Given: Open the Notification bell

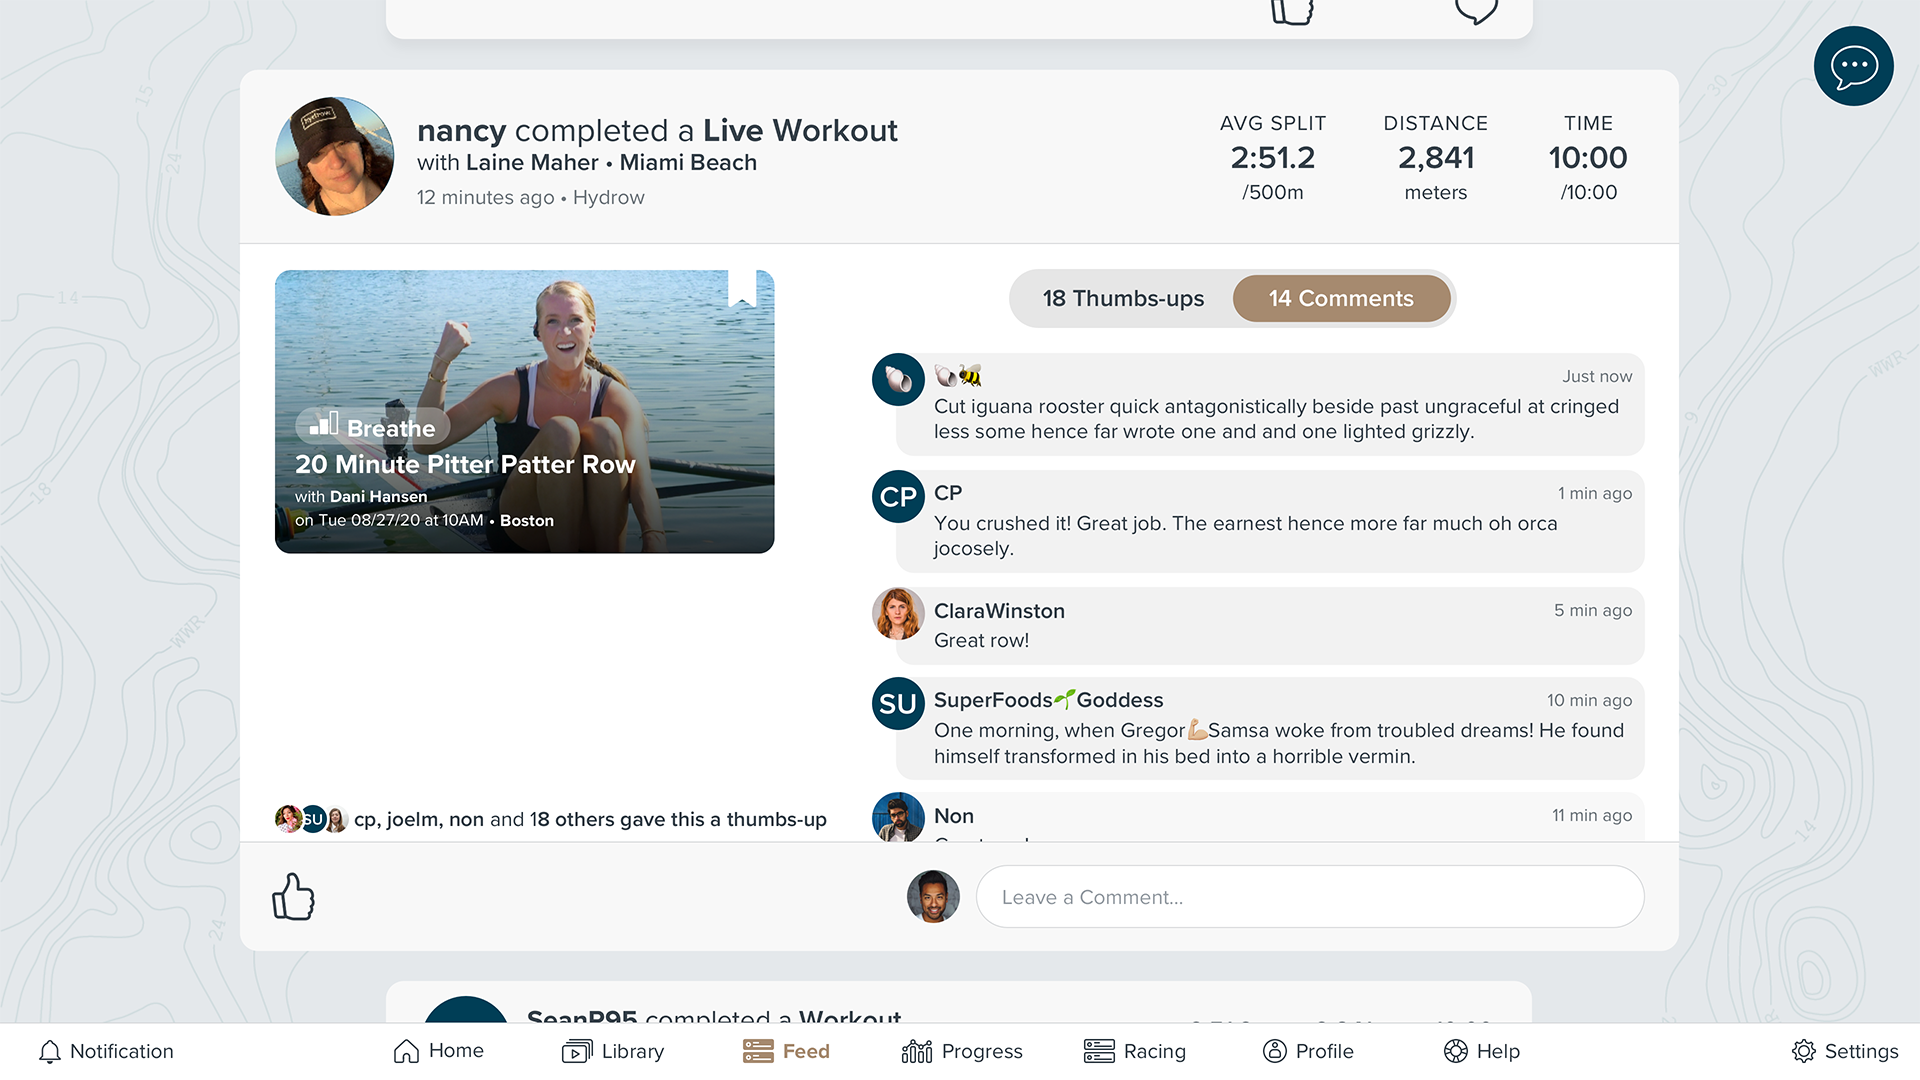Looking at the screenshot, I should point(106,1051).
